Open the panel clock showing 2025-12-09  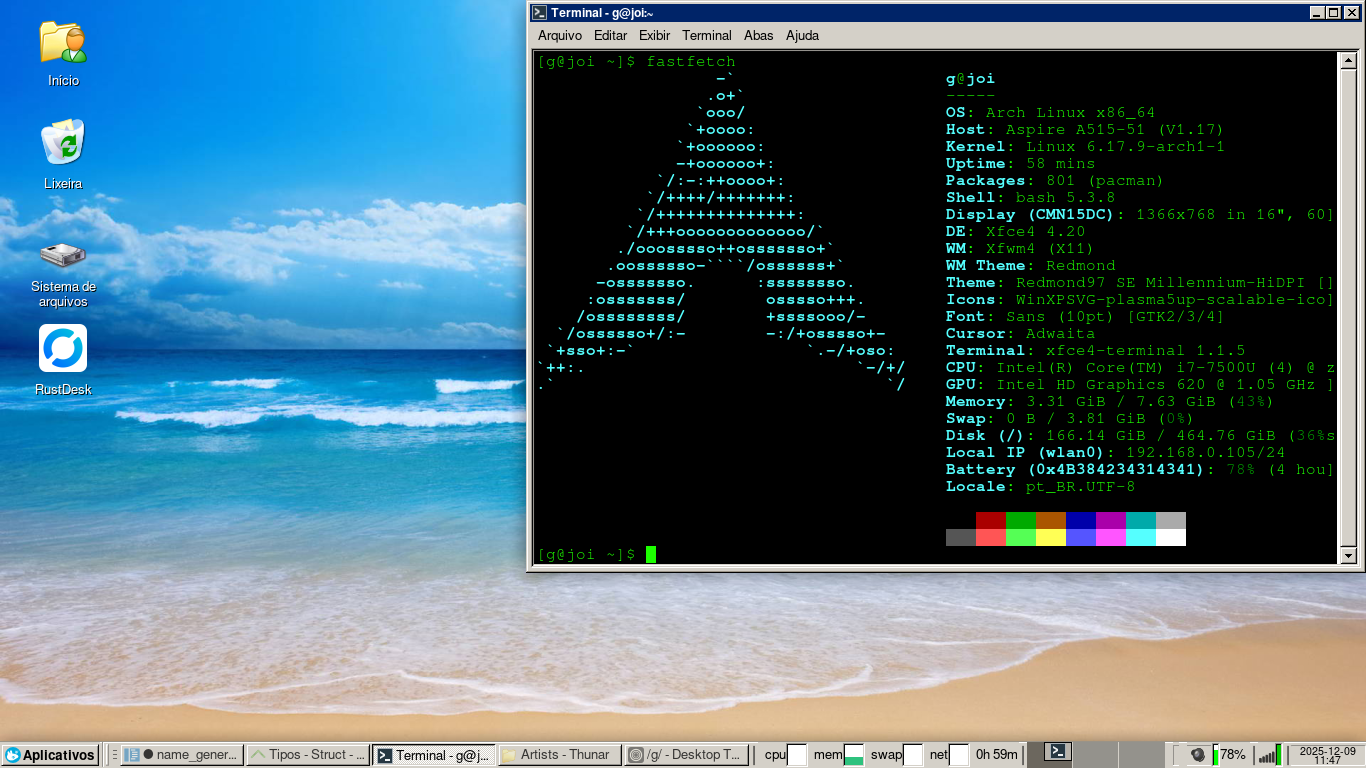click(x=1327, y=755)
